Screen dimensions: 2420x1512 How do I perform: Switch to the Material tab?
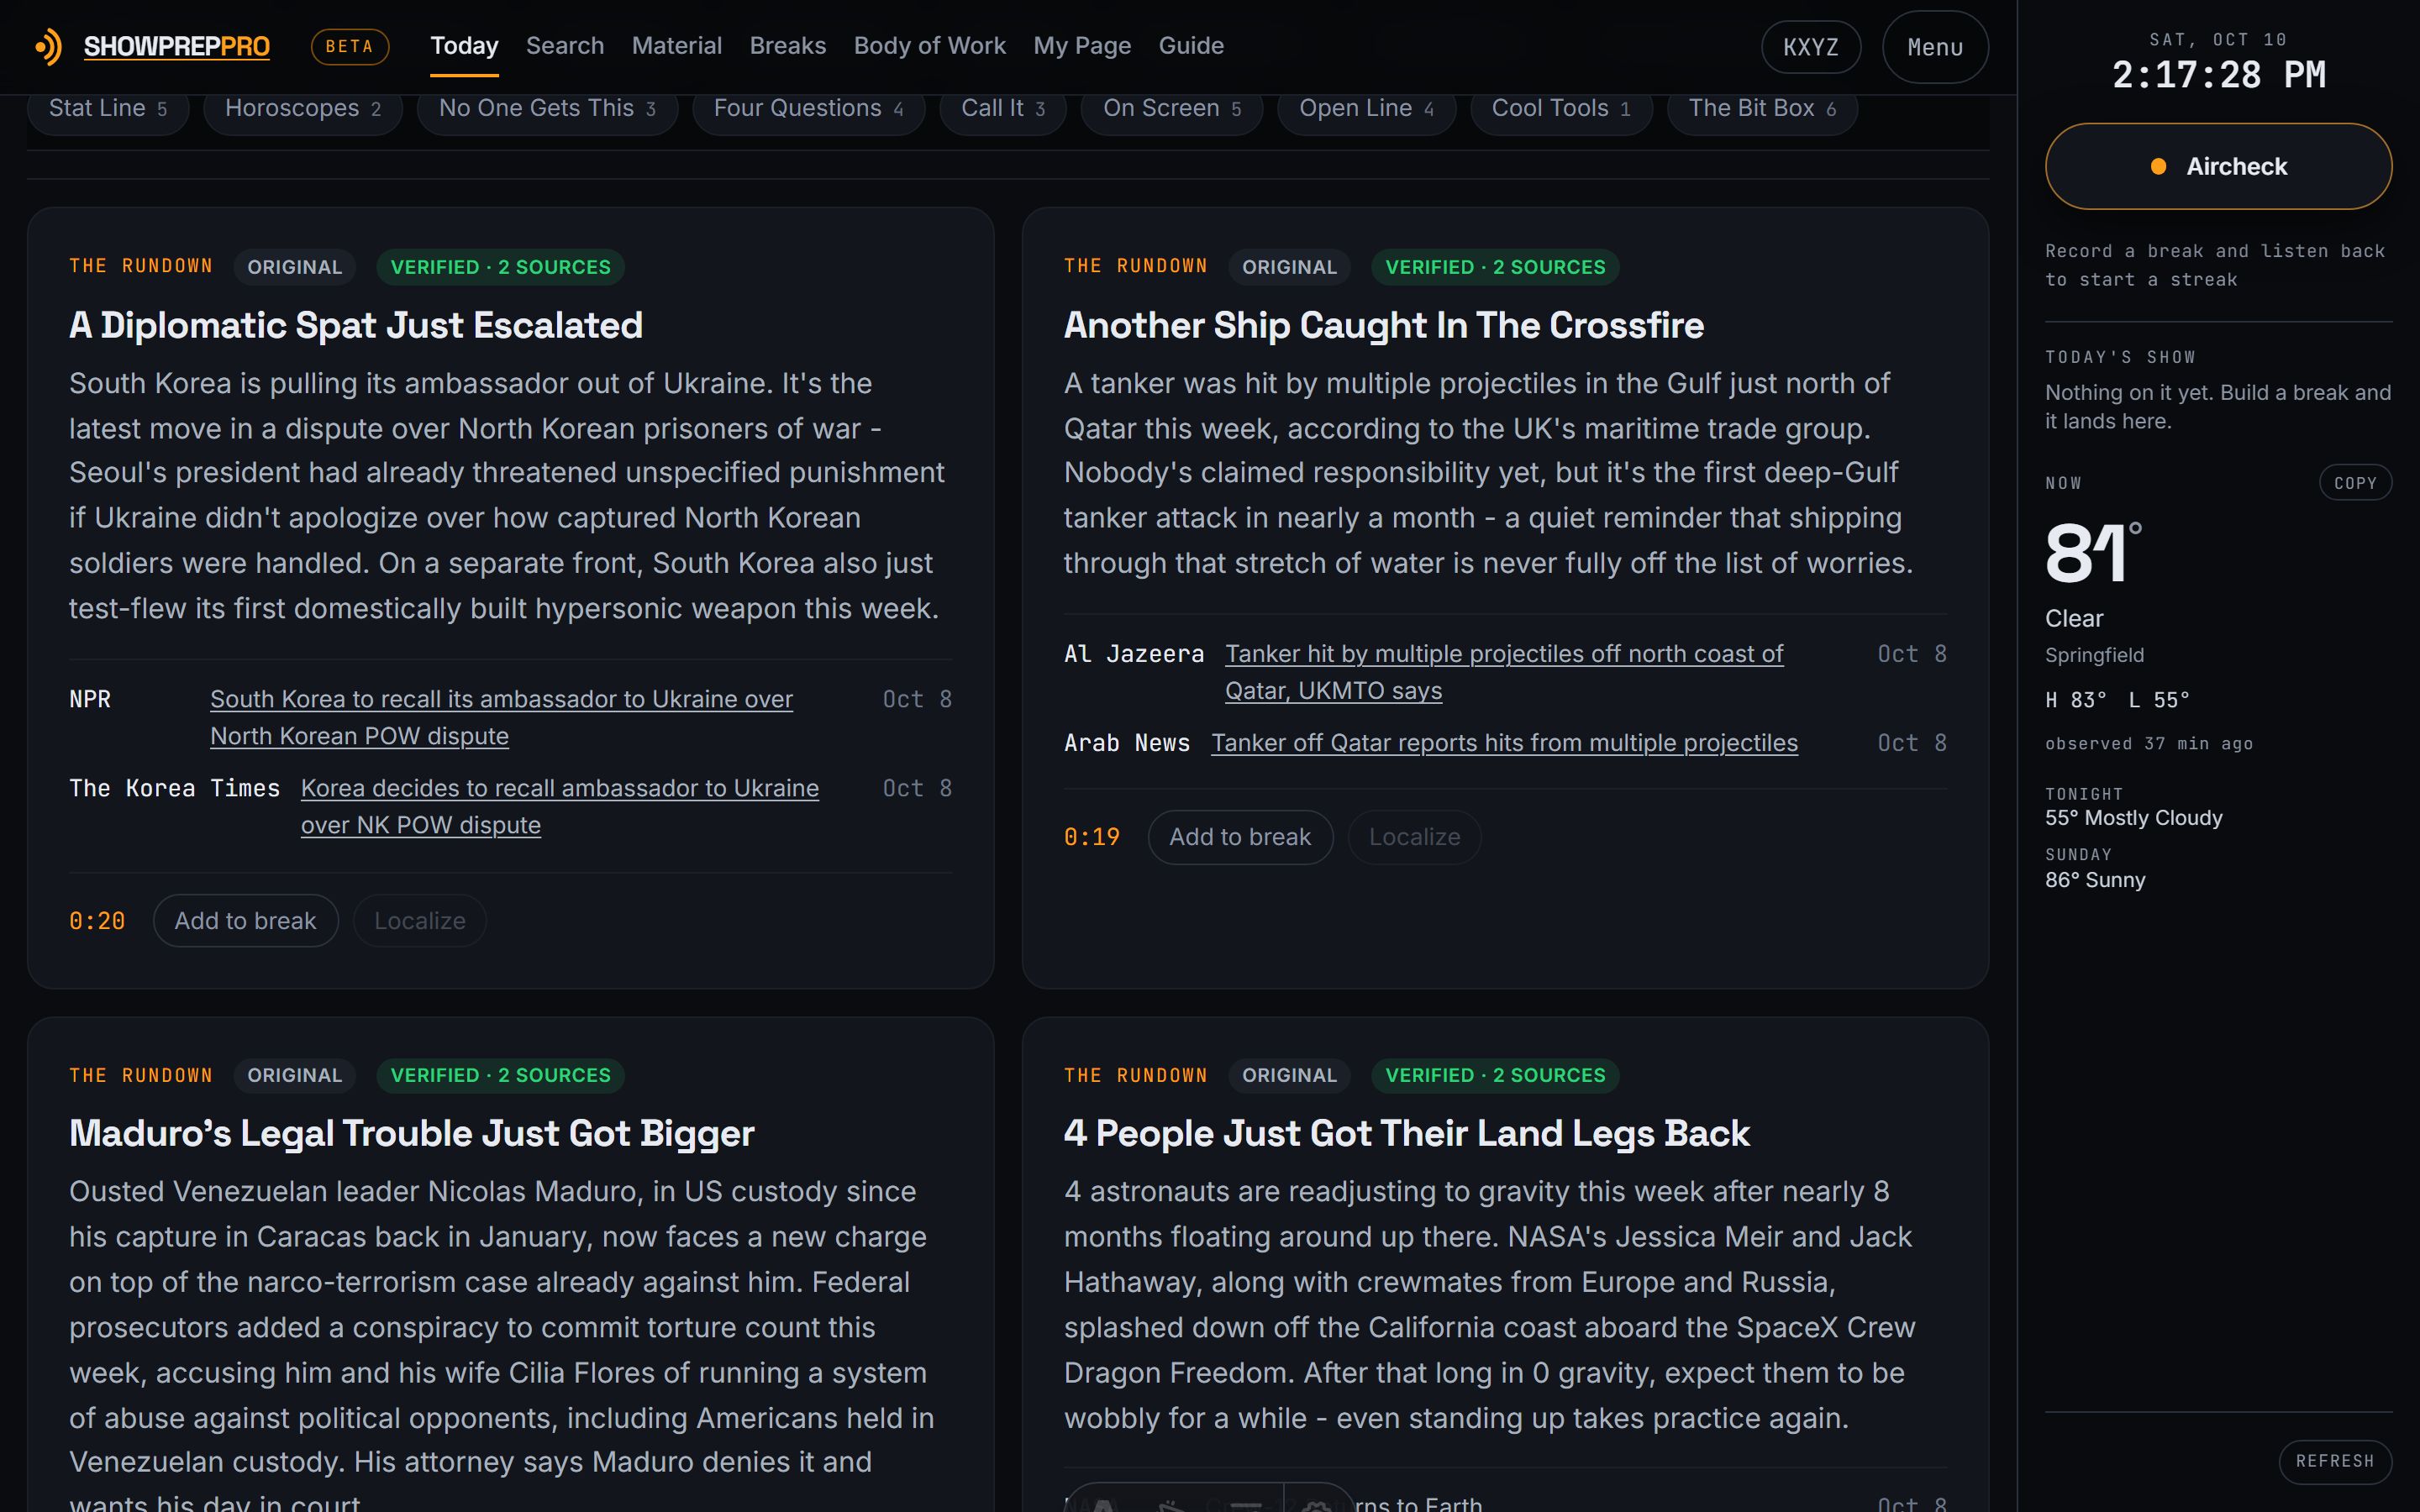(x=677, y=46)
